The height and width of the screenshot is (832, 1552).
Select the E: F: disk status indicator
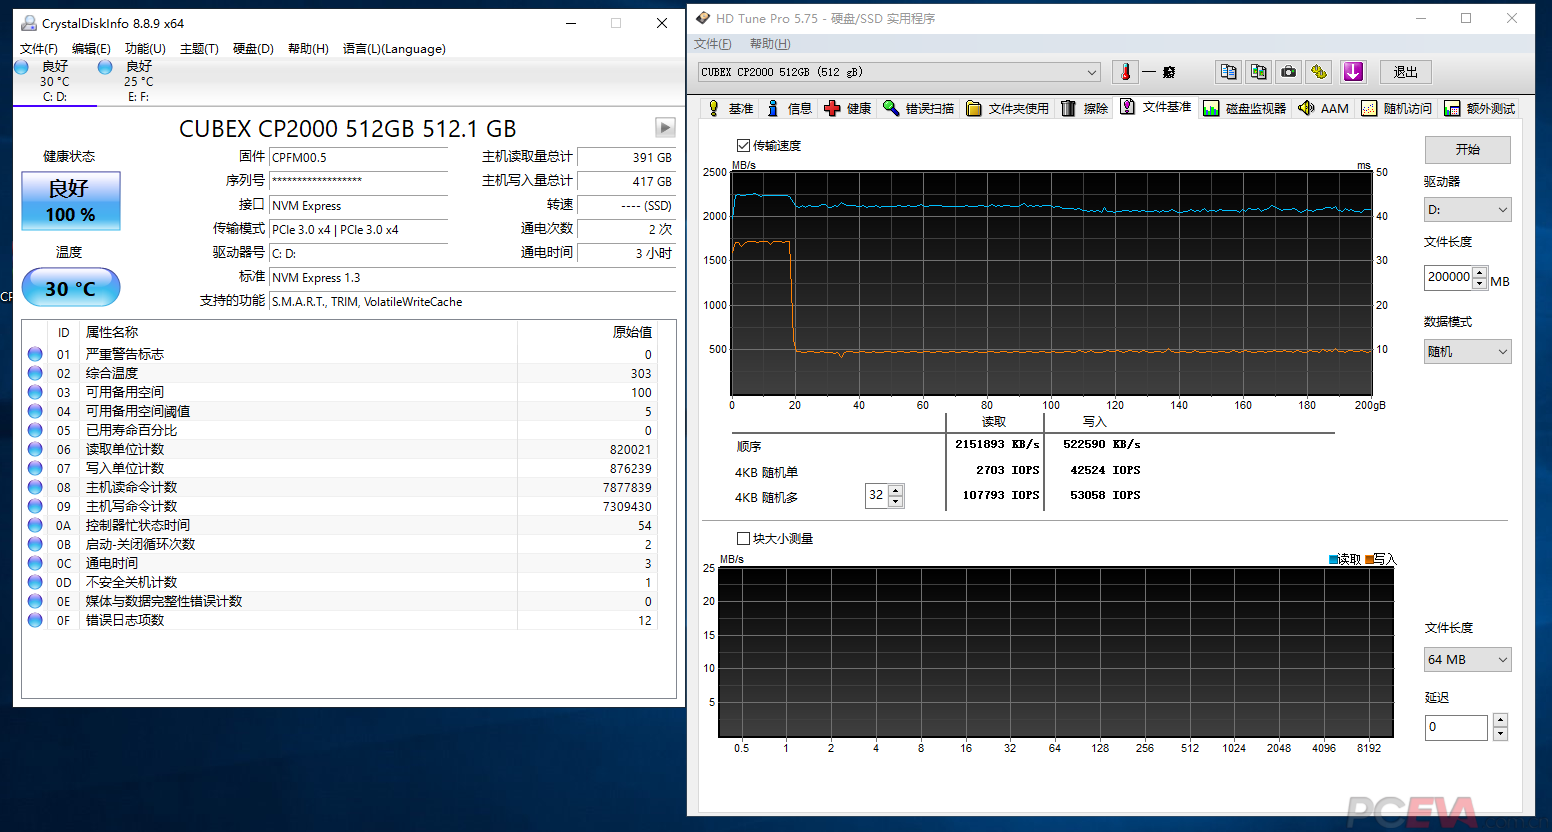coord(139,81)
